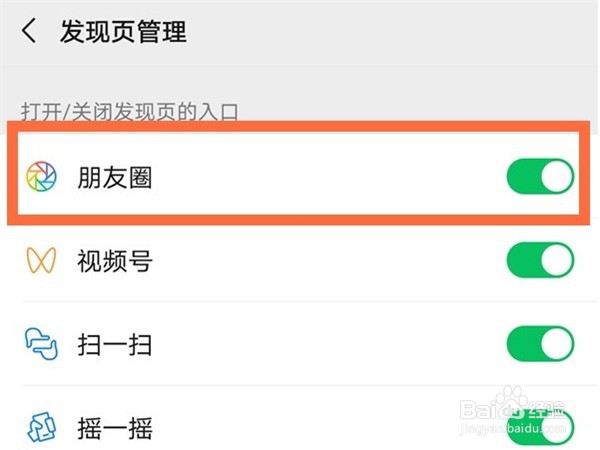600x450 pixels.
Task: Click the Baidu text in the watermark
Action: [x=492, y=409]
